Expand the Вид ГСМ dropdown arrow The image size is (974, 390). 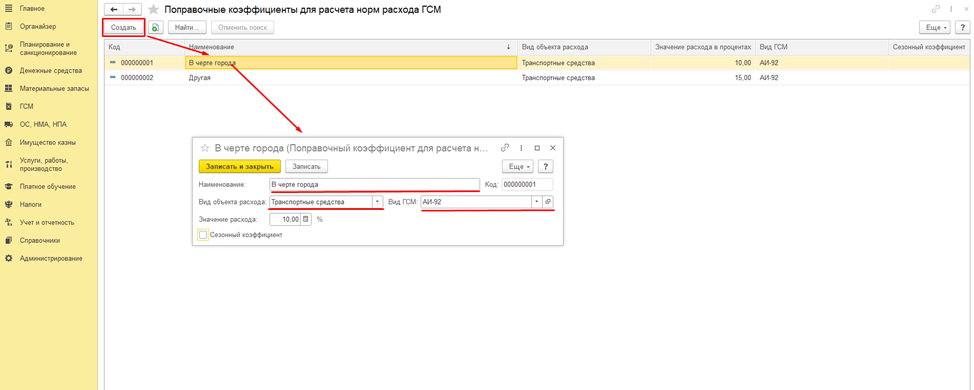click(536, 202)
